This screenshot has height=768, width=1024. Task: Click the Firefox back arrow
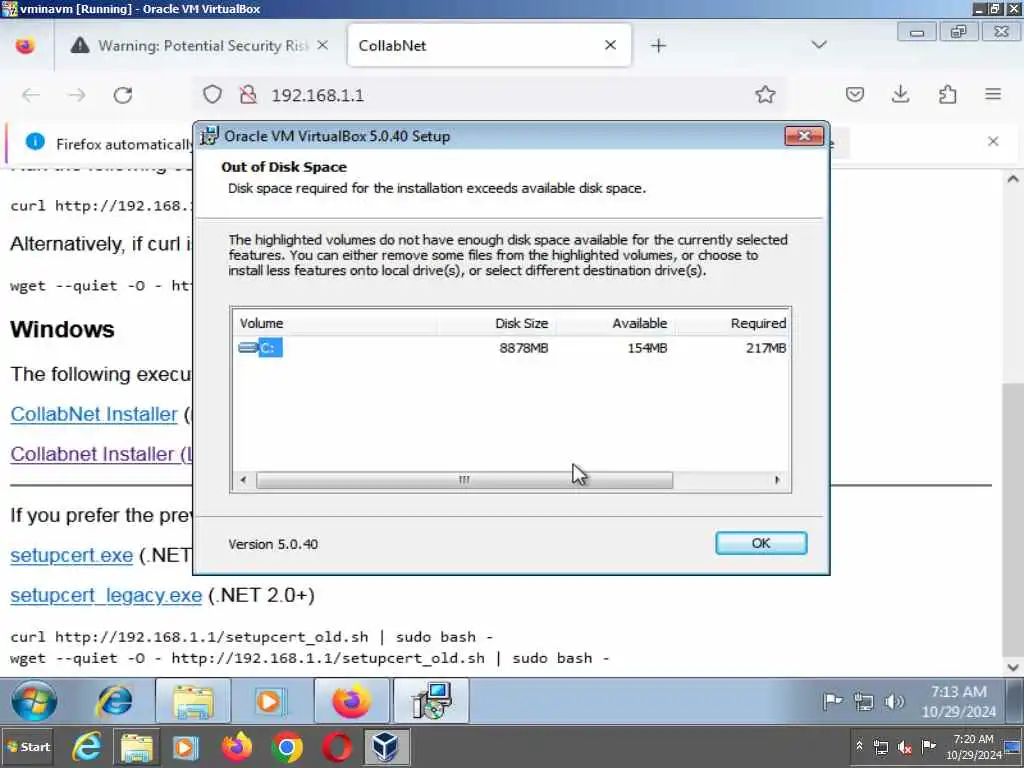[x=31, y=95]
